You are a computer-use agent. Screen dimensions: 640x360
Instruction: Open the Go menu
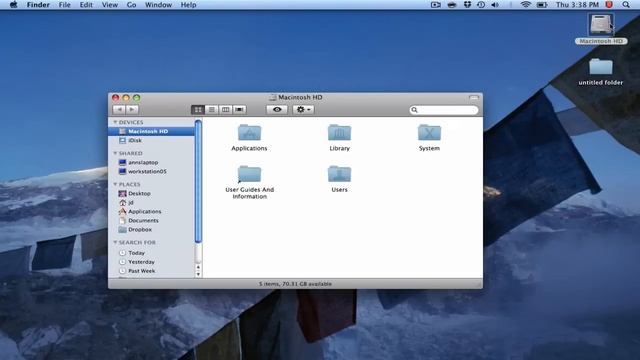tap(131, 5)
